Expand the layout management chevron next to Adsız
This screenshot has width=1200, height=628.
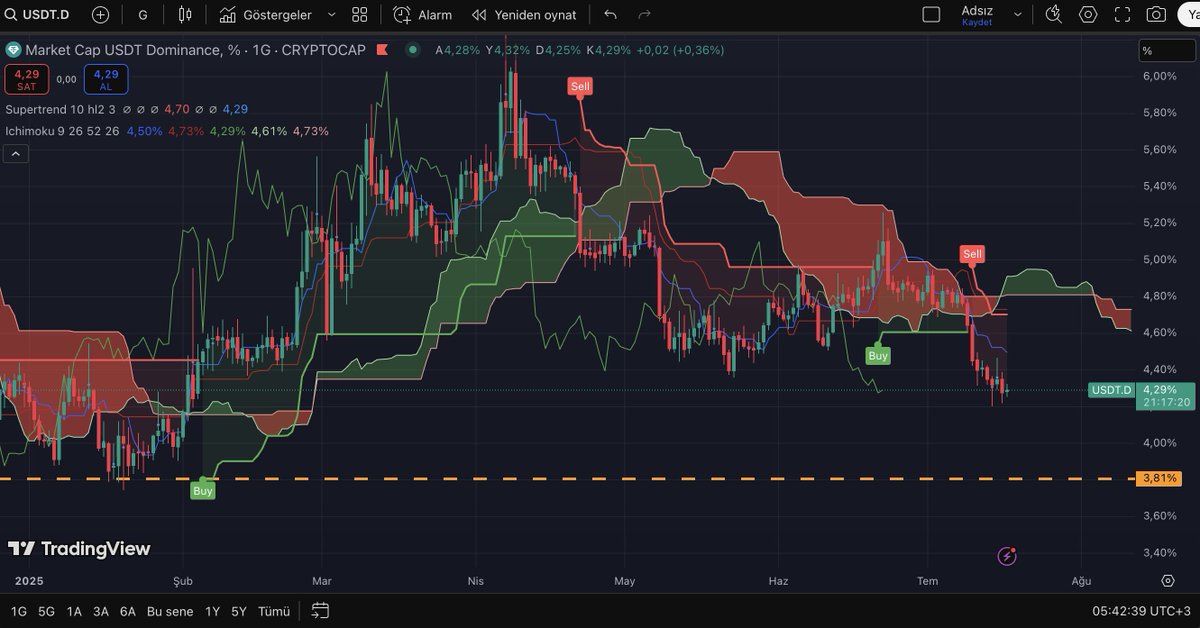click(x=1018, y=15)
